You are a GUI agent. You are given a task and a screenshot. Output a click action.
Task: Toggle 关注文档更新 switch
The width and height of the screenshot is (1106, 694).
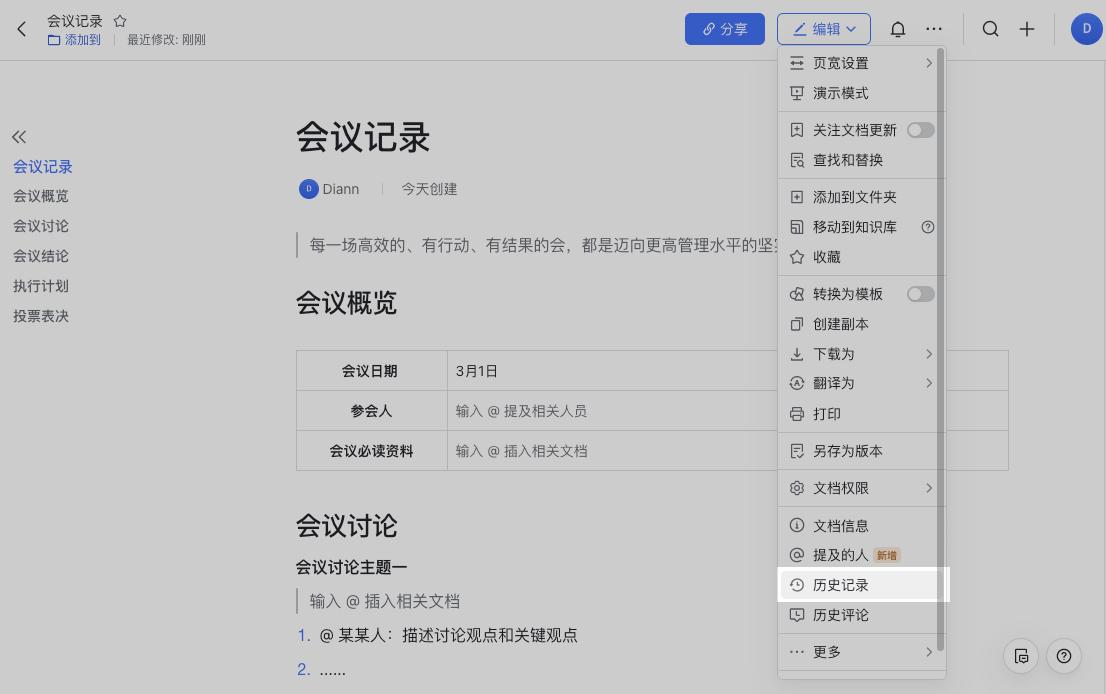[920, 130]
